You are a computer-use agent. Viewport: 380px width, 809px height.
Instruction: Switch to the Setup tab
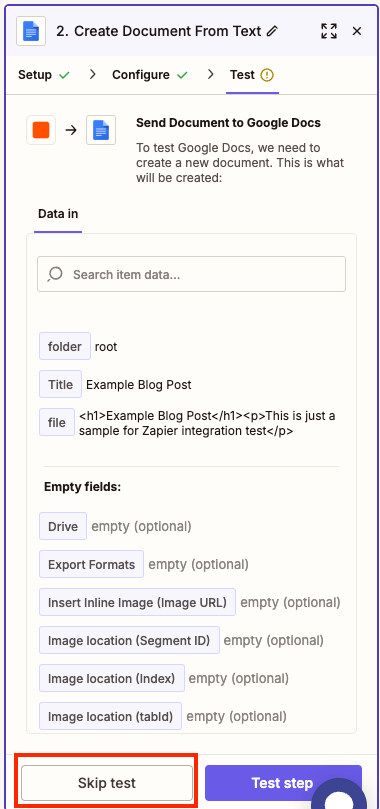click(35, 75)
